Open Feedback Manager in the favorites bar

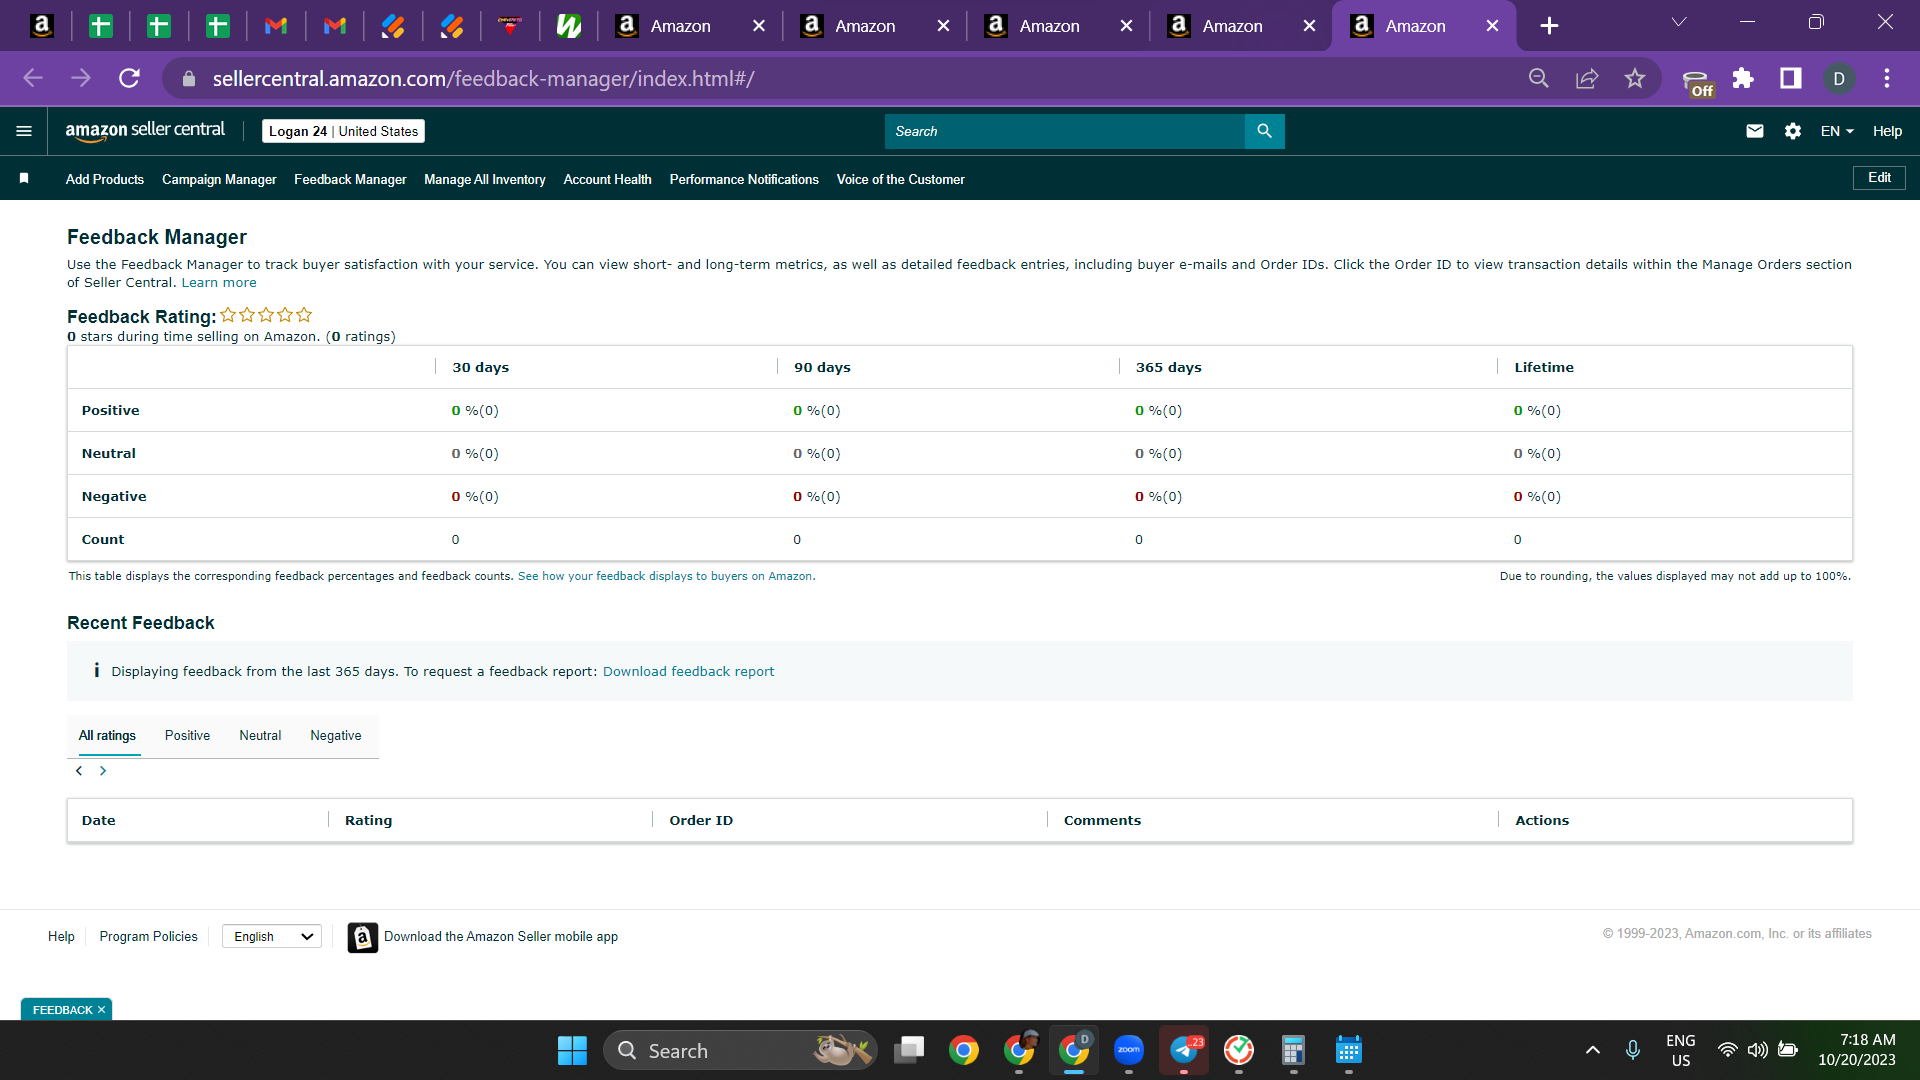point(350,179)
